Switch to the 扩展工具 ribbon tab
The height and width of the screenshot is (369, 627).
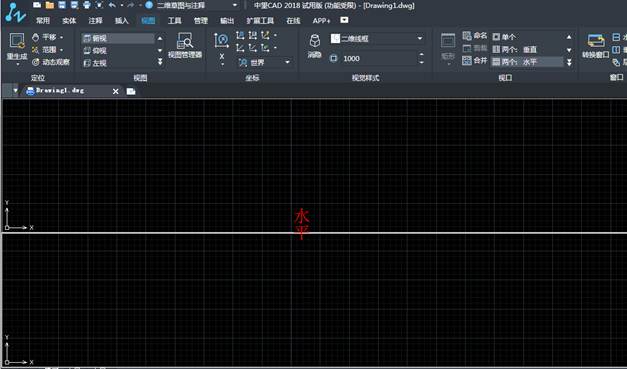pyautogui.click(x=260, y=20)
